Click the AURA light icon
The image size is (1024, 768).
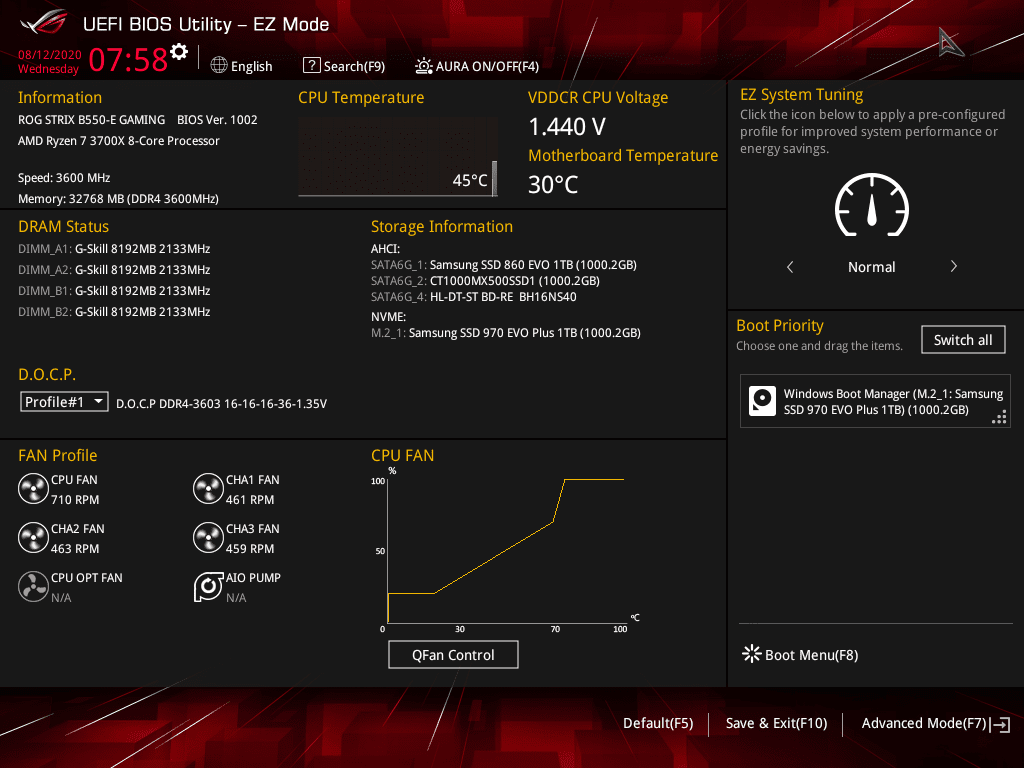click(x=423, y=66)
